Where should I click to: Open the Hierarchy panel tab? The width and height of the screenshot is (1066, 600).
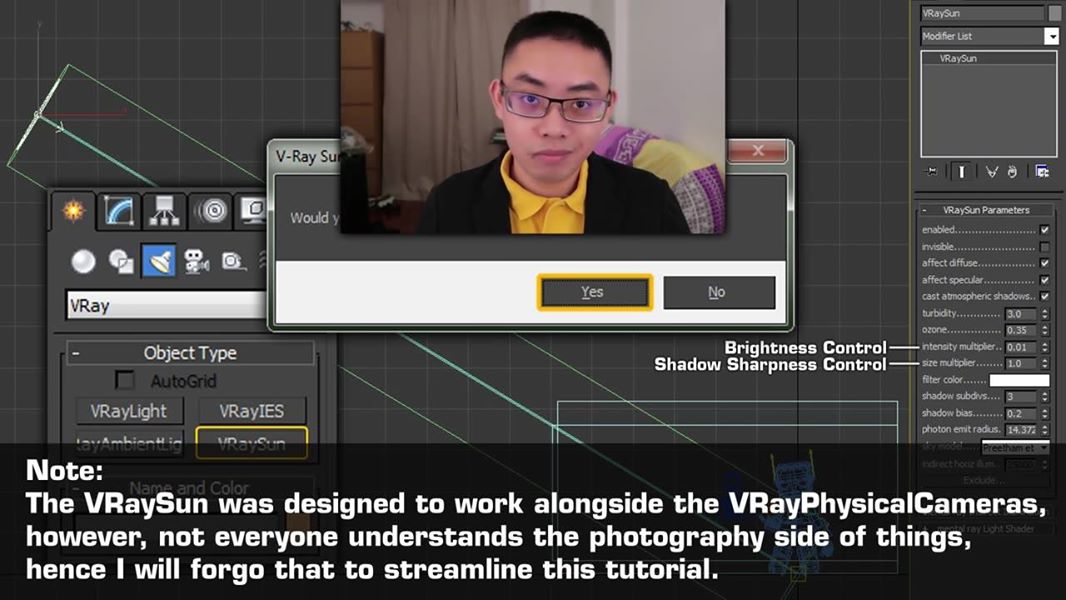pos(164,211)
